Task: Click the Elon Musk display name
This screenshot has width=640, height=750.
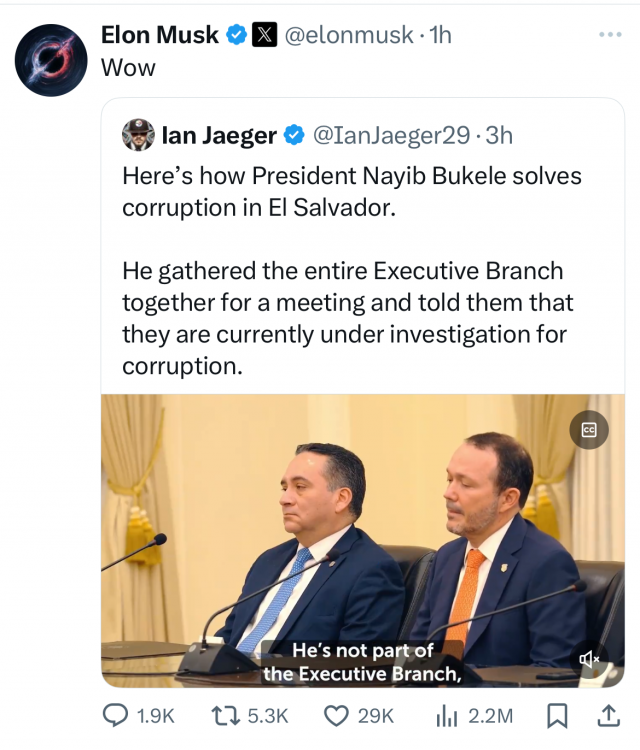Action: (160, 36)
